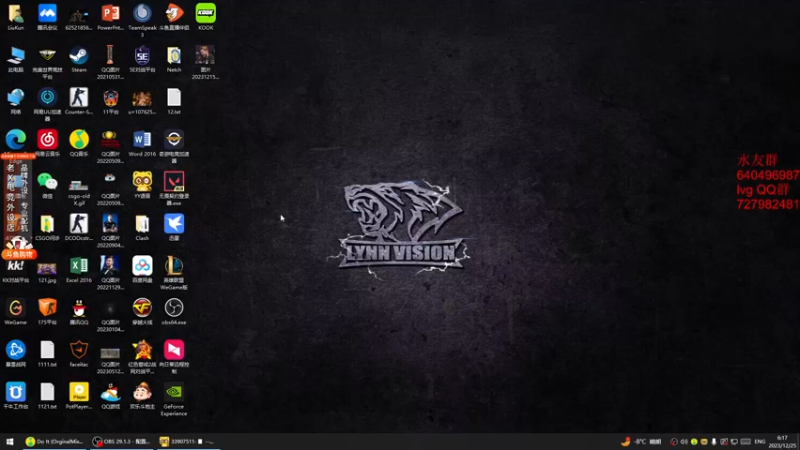Open the taskbar clock showing 6:17
This screenshot has height=450, width=800.
coord(783,442)
